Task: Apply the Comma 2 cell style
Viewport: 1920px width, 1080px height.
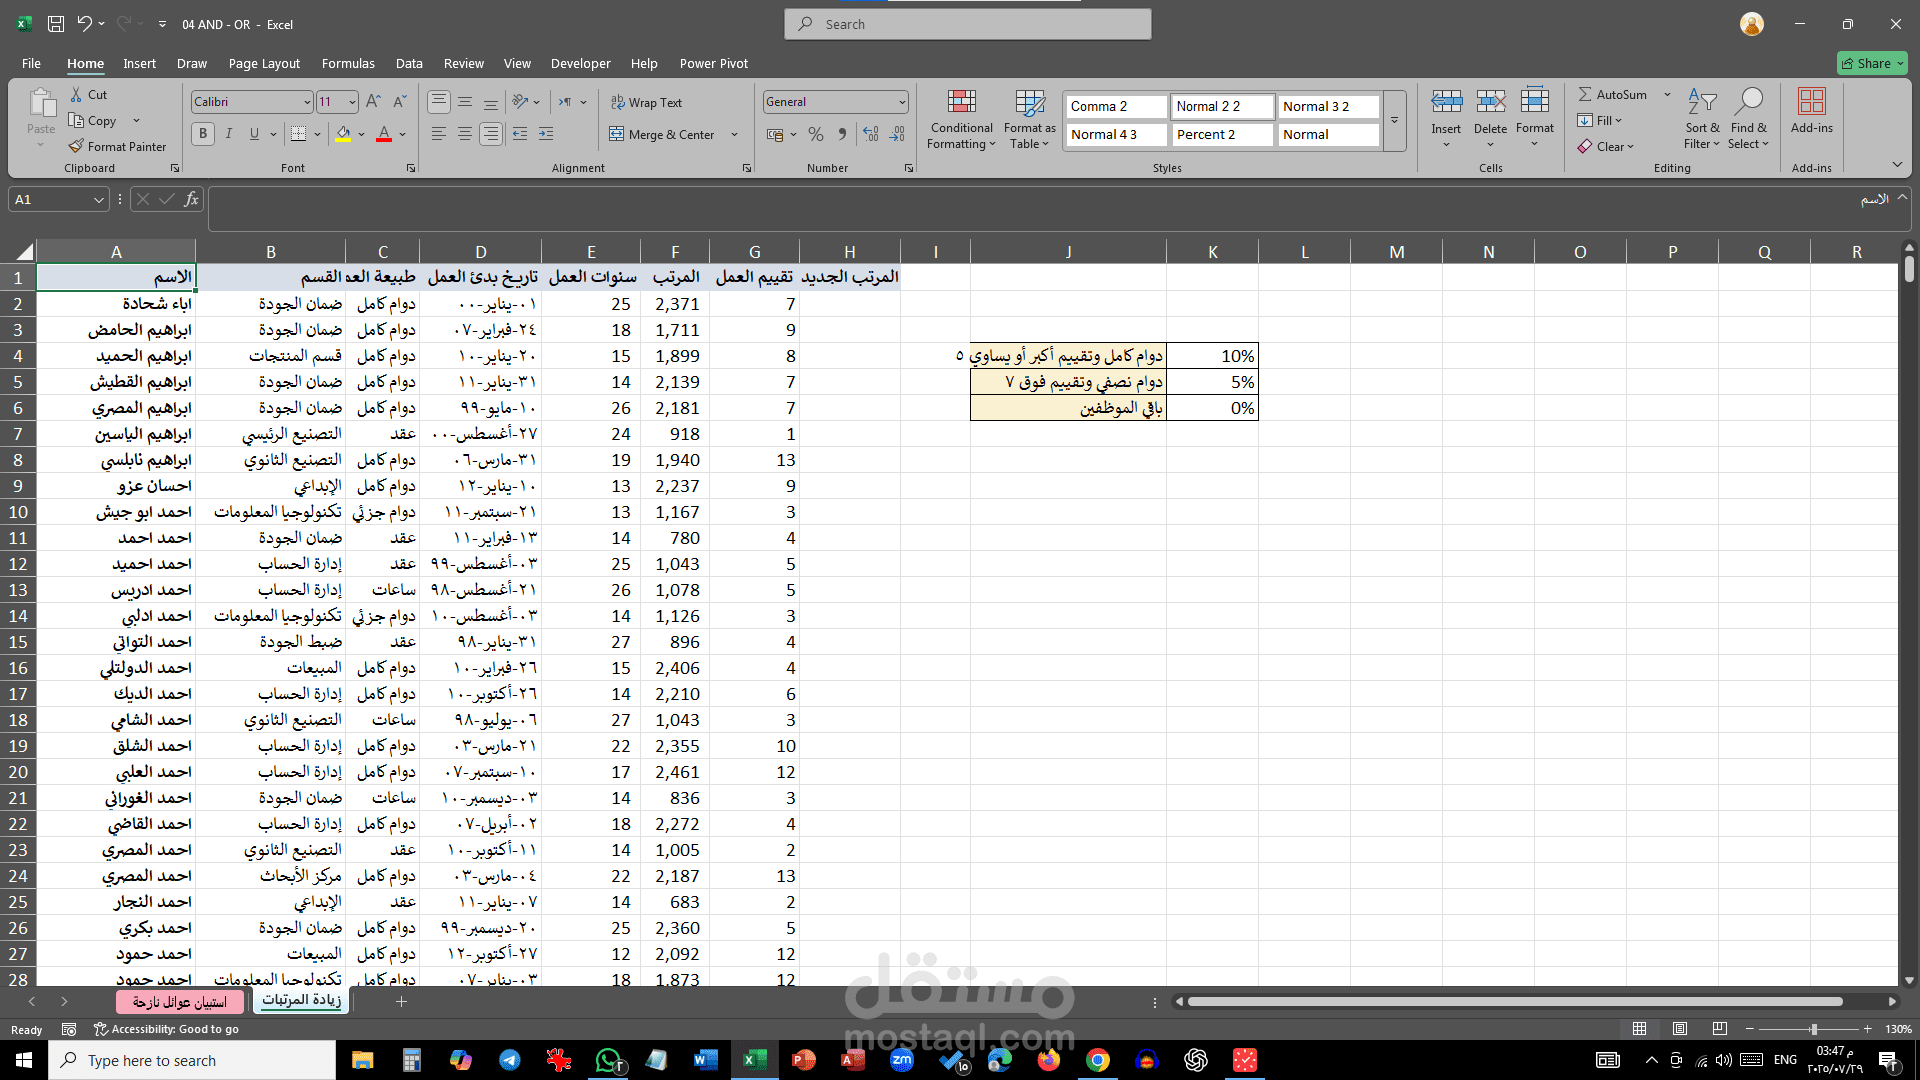Action: tap(1116, 106)
